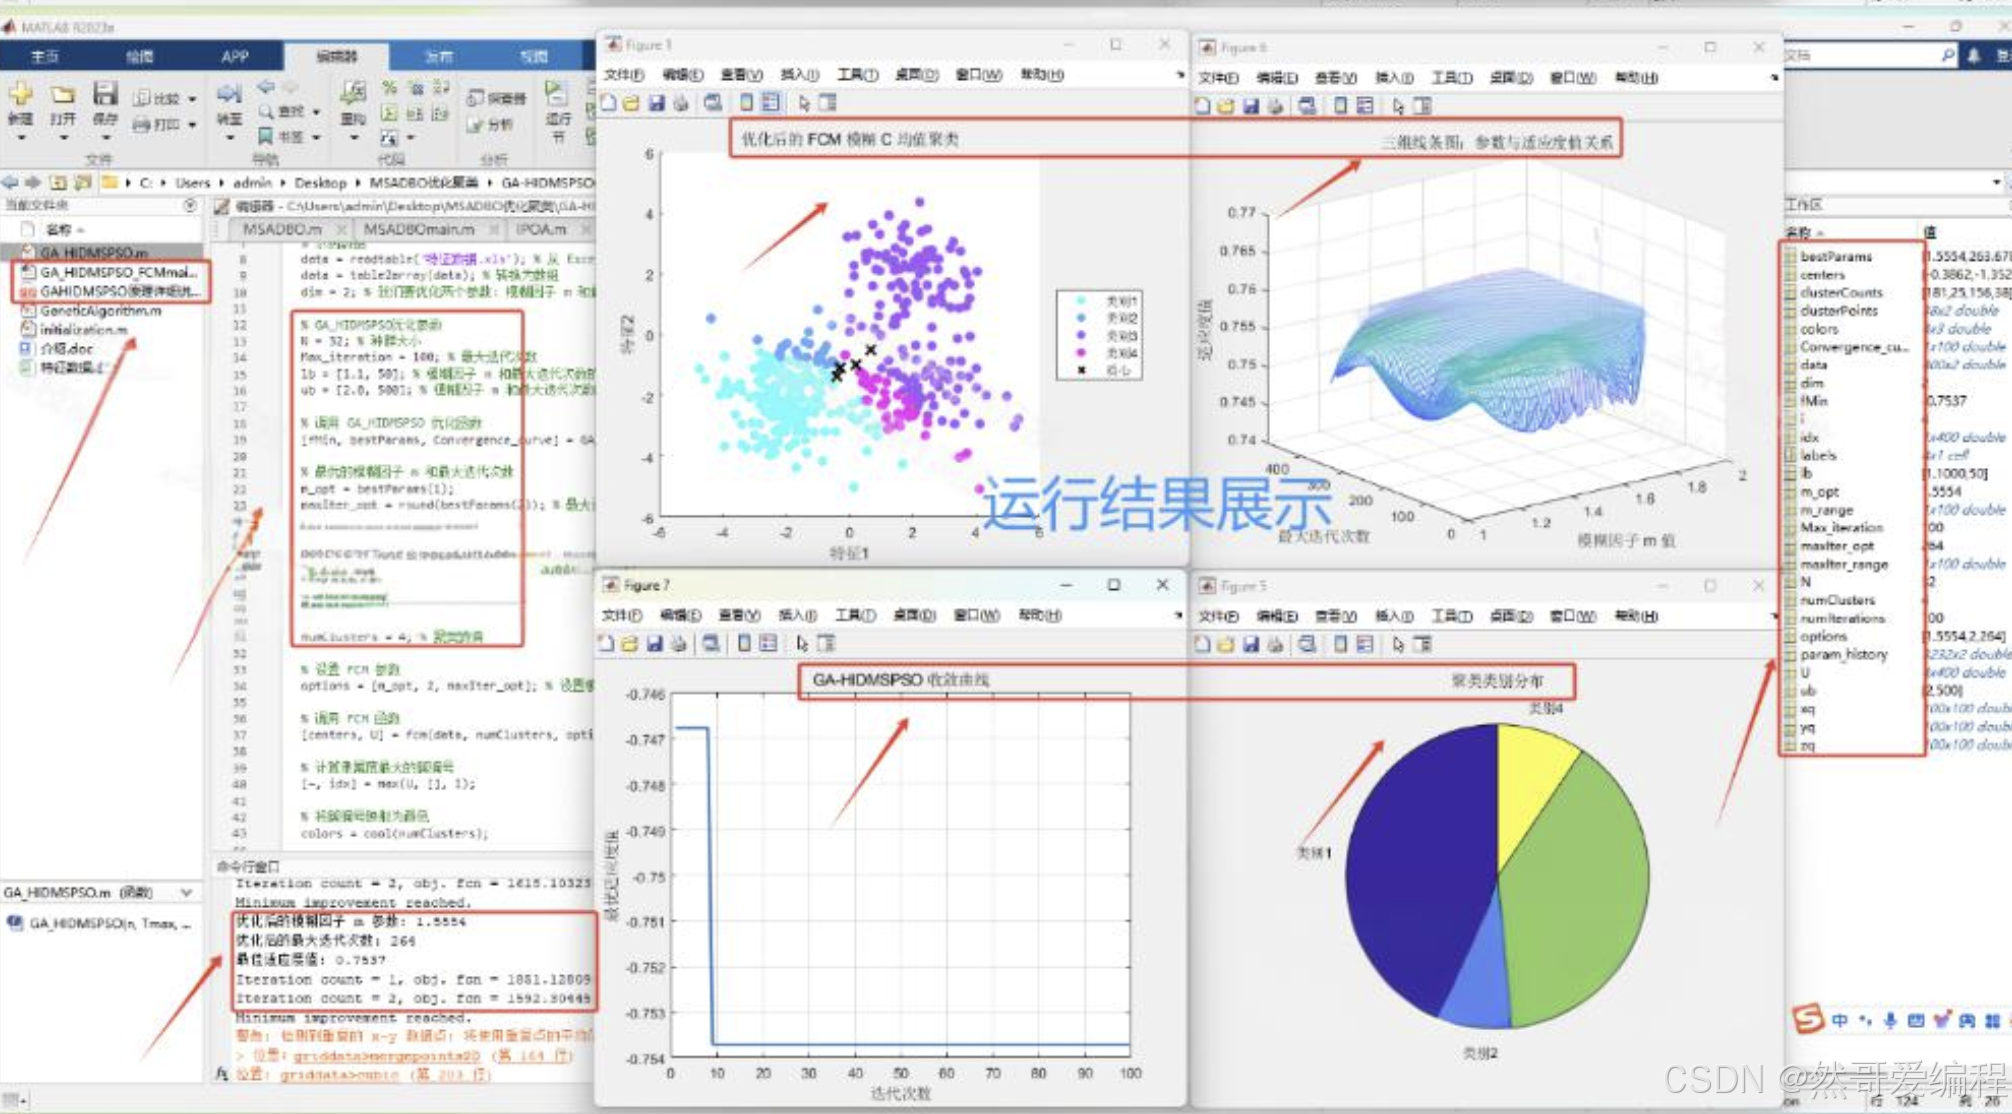Click the Print icon in the Figure 7 toolbar
The image size is (2012, 1114).
pos(679,644)
